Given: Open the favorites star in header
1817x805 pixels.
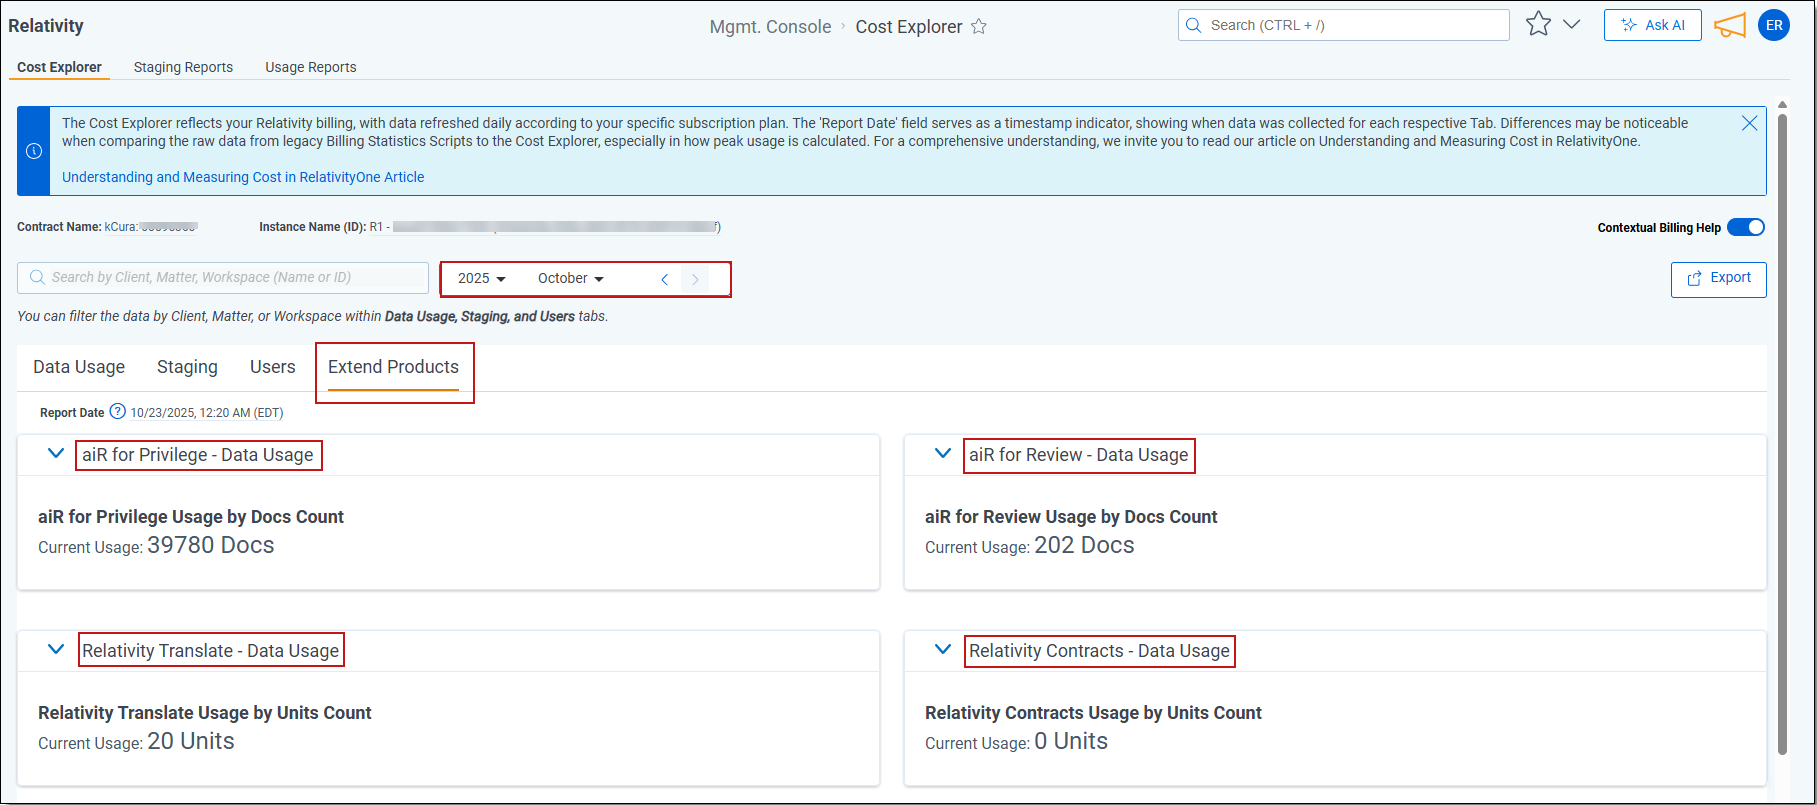Looking at the screenshot, I should click(x=1538, y=24).
